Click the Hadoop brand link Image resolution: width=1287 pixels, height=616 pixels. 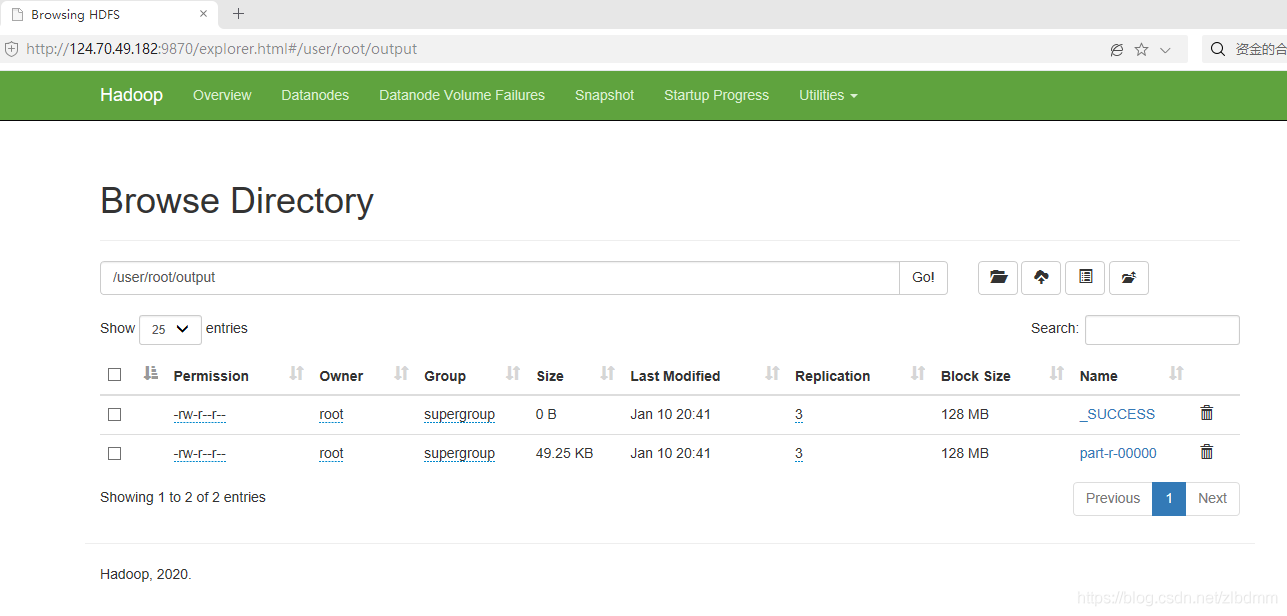[x=131, y=95]
